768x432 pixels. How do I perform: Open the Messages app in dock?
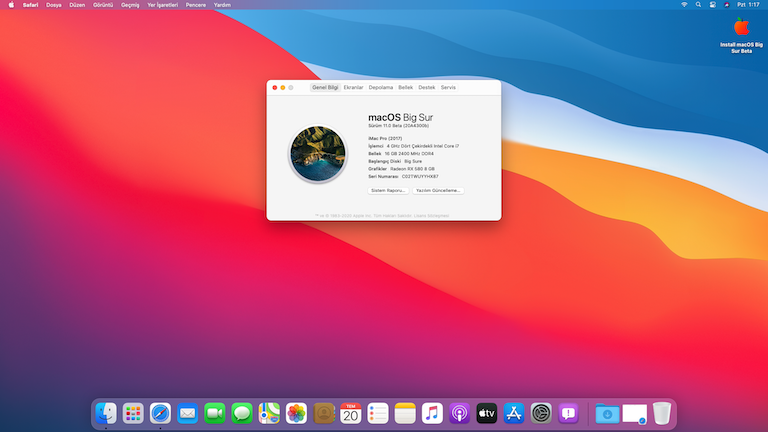click(241, 413)
